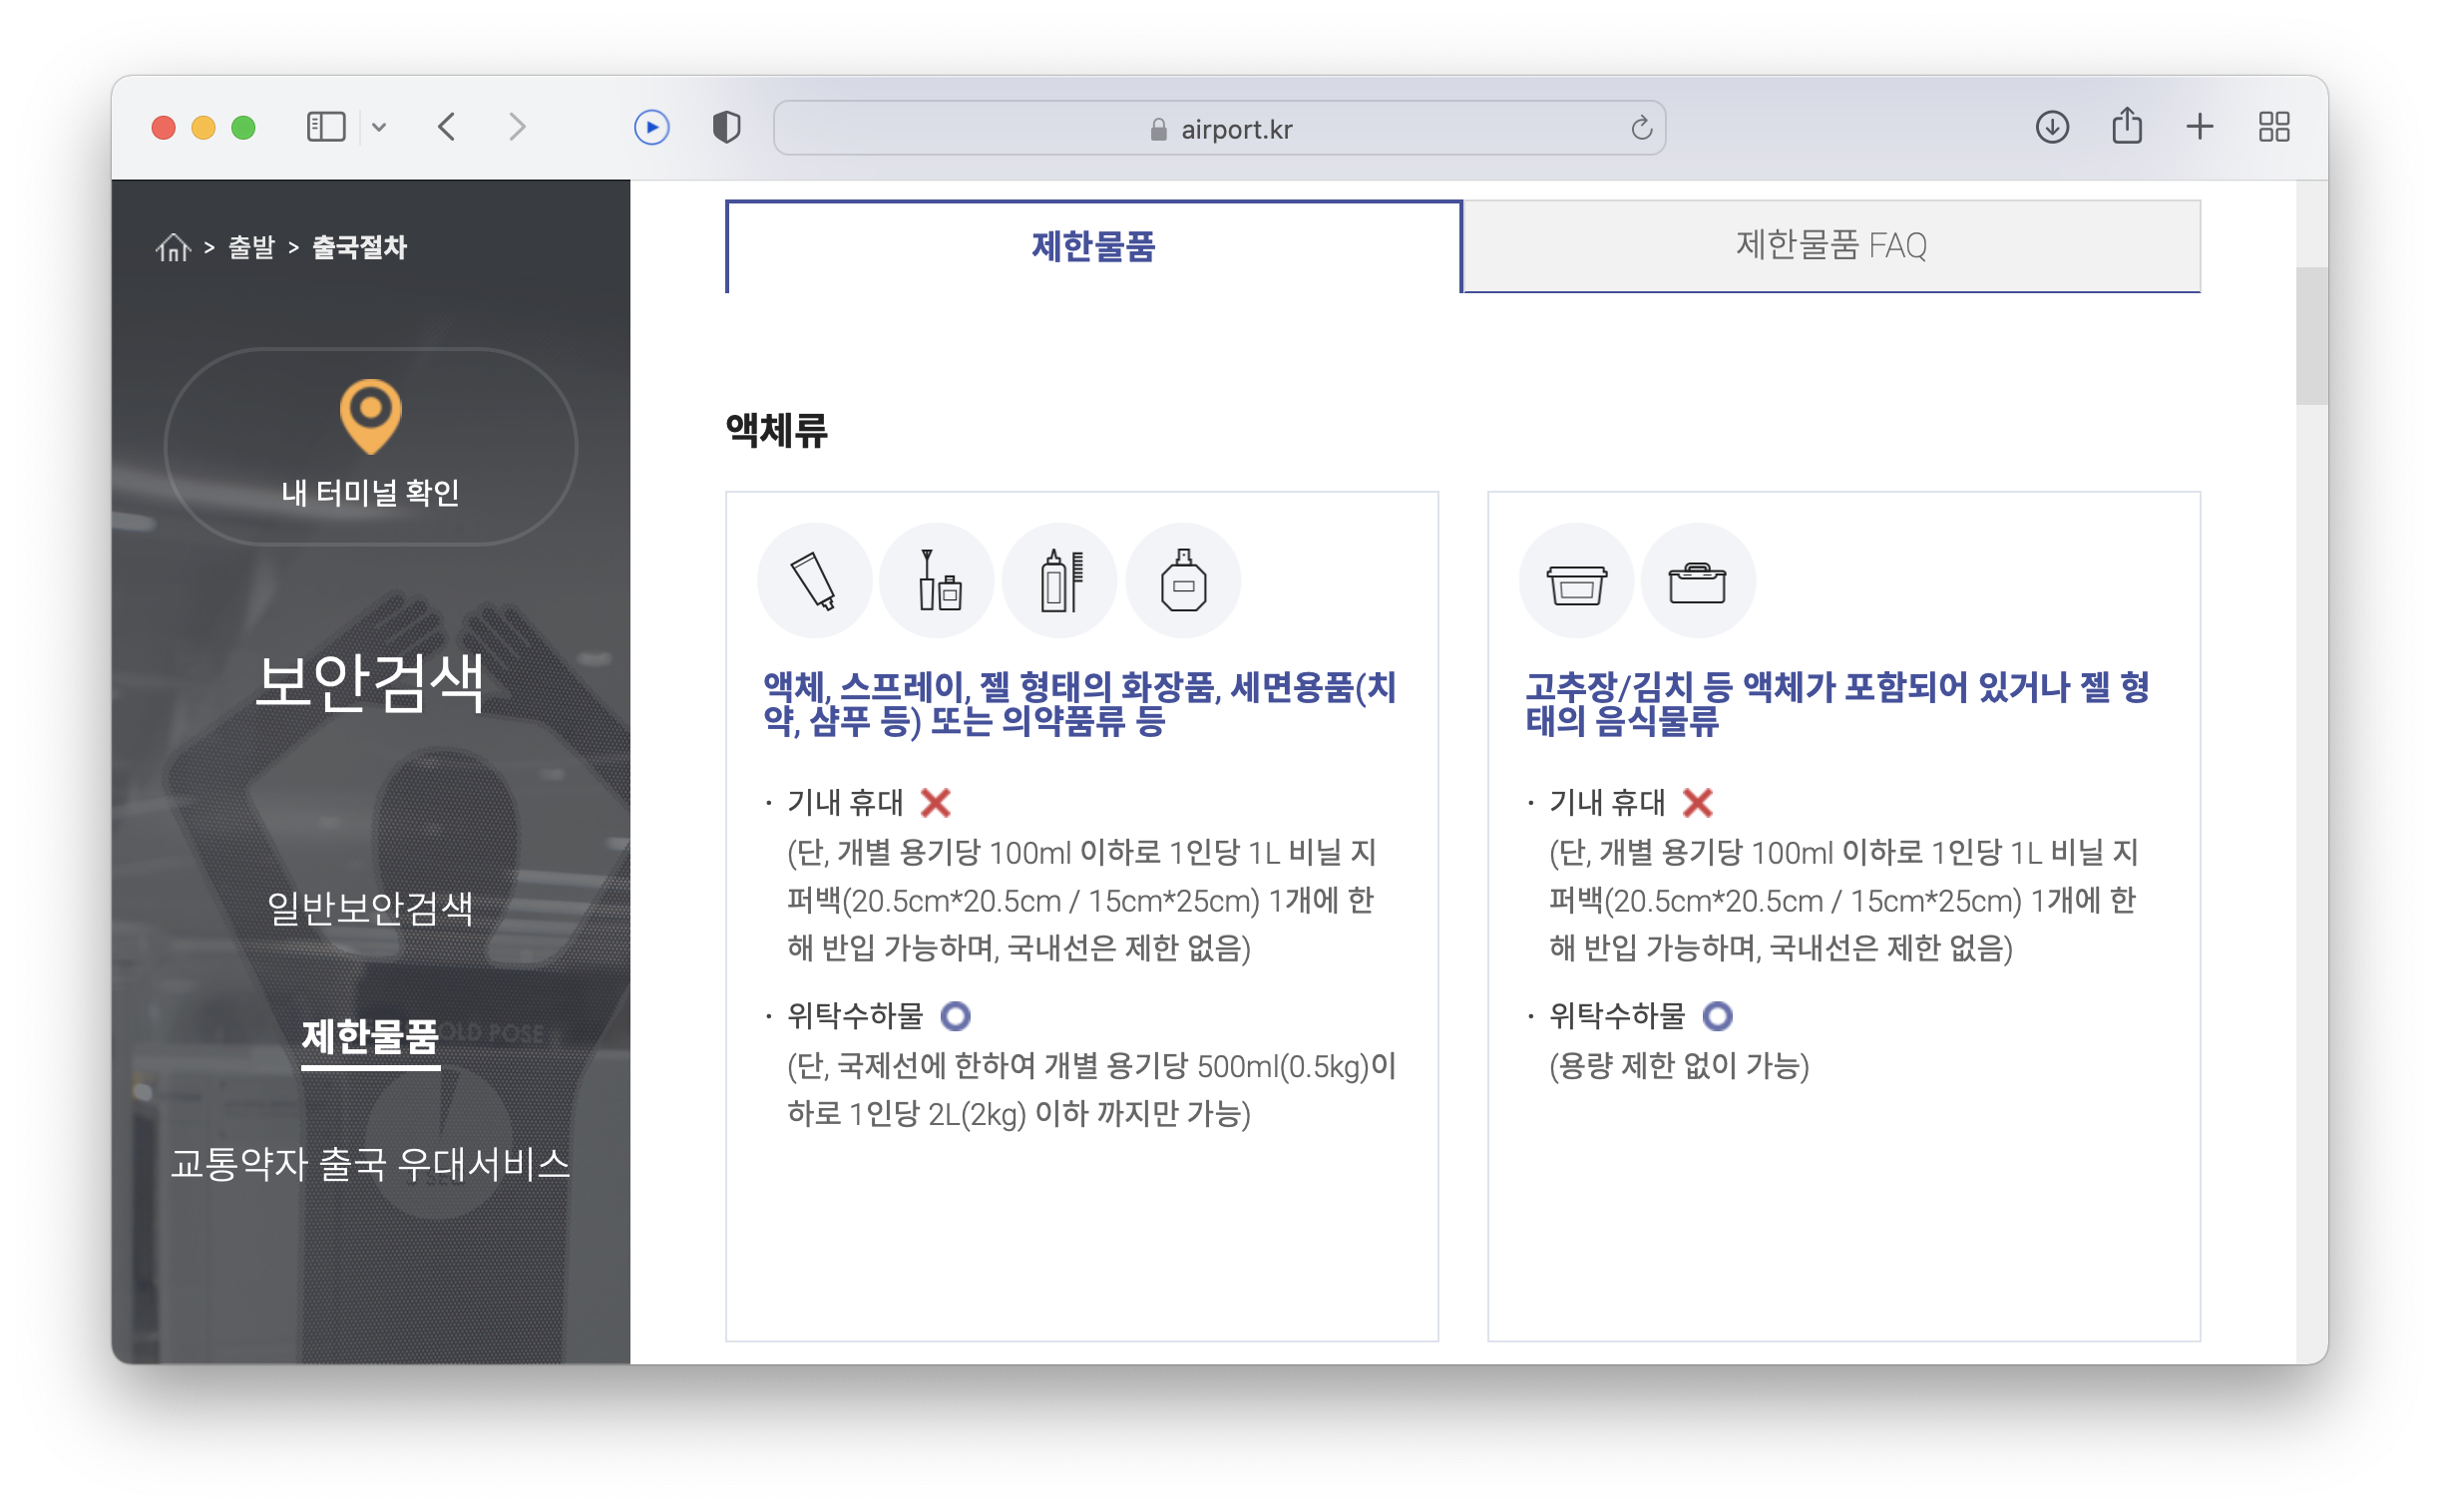This screenshot has width=2440, height=1512.
Task: Click the reload page icon in the address bar
Action: (x=1641, y=129)
